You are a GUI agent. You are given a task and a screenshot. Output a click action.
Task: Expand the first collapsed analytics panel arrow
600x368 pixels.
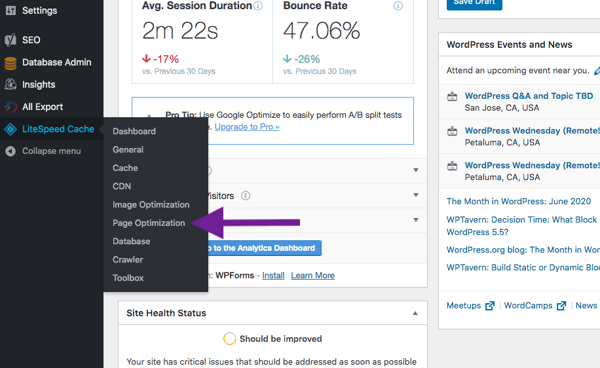pyautogui.click(x=416, y=170)
